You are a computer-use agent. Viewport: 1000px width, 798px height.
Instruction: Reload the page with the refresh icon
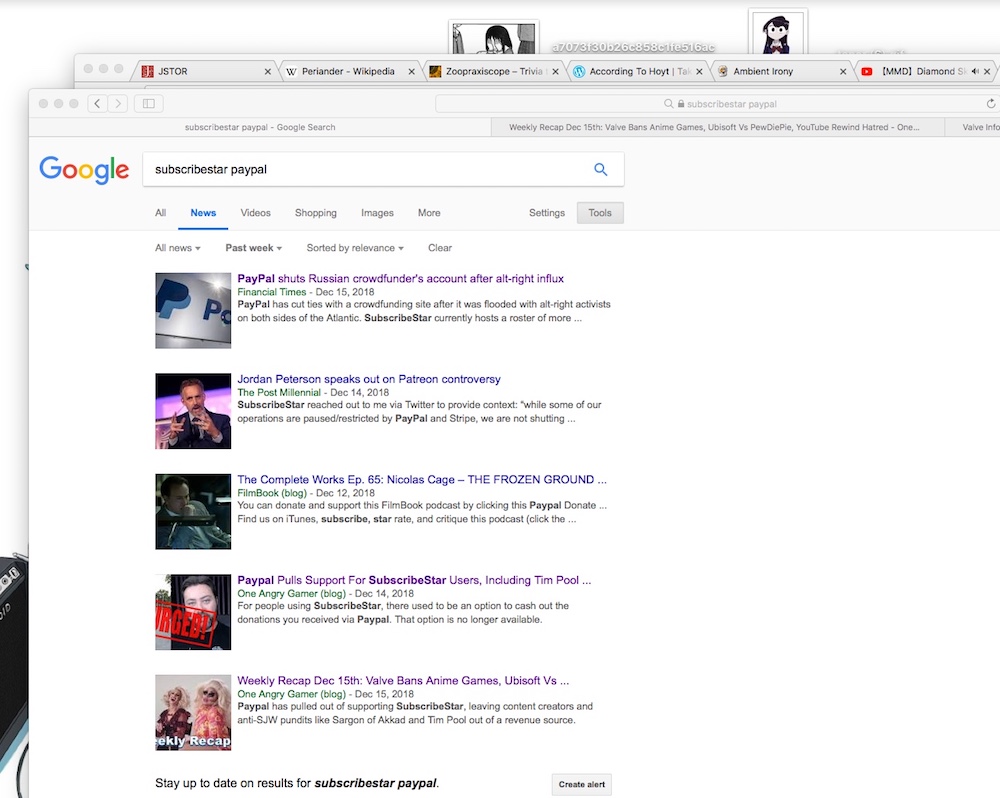991,103
